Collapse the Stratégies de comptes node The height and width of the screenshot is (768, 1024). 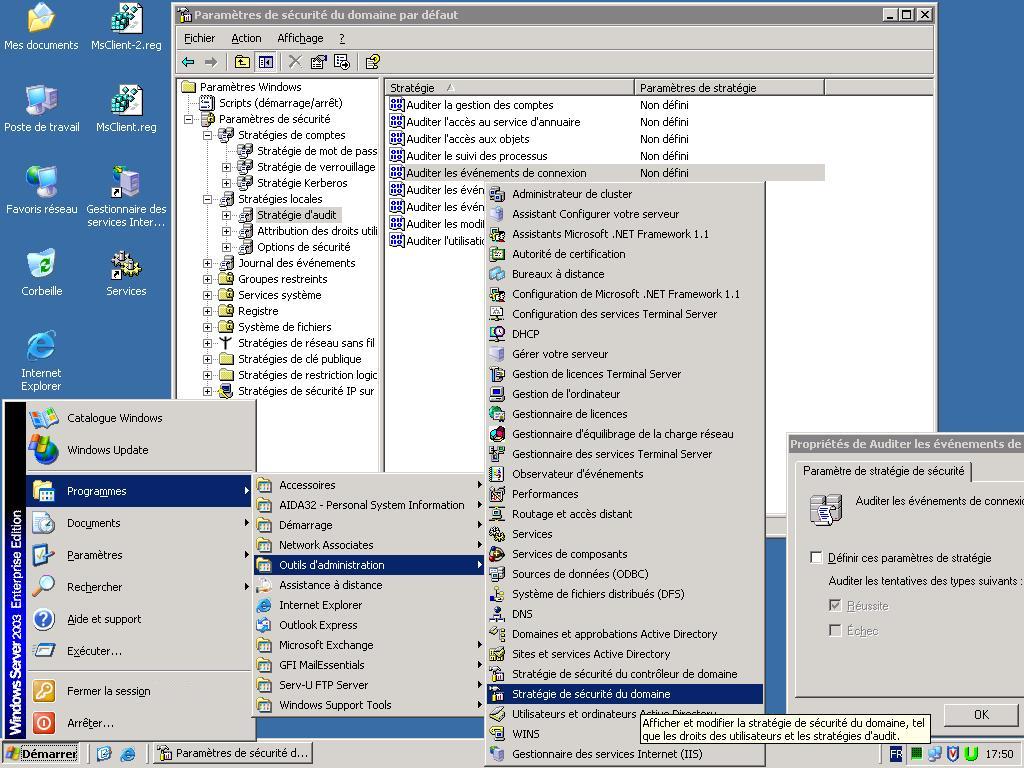[x=208, y=135]
